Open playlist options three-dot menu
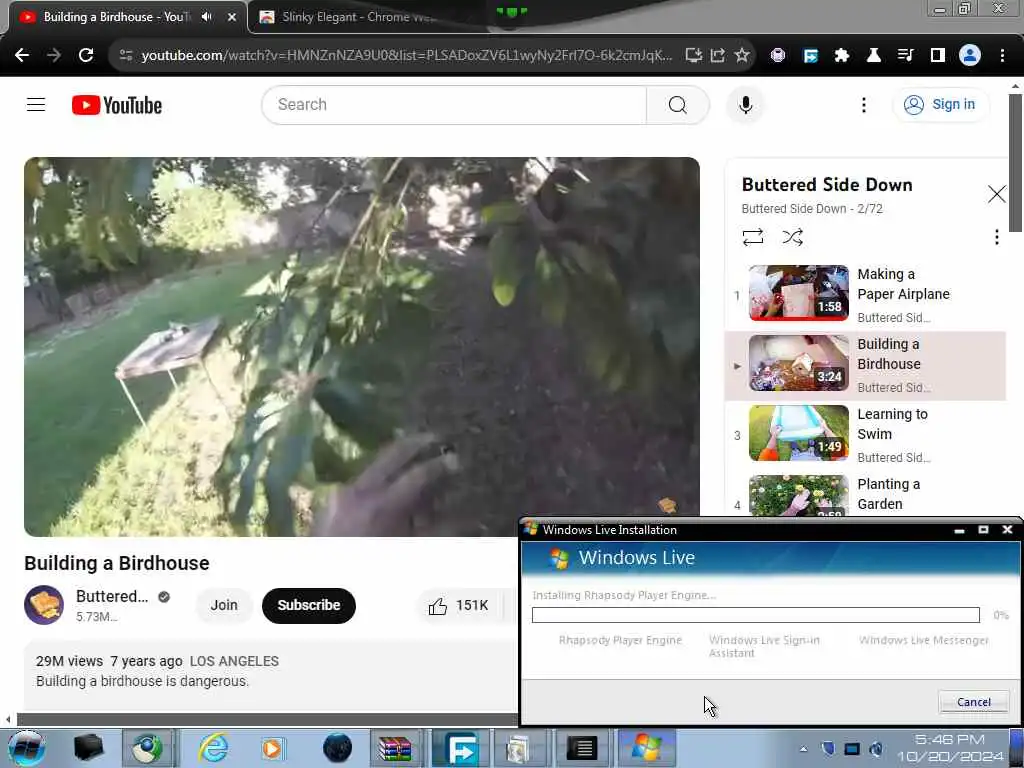1024x768 pixels. coord(997,237)
